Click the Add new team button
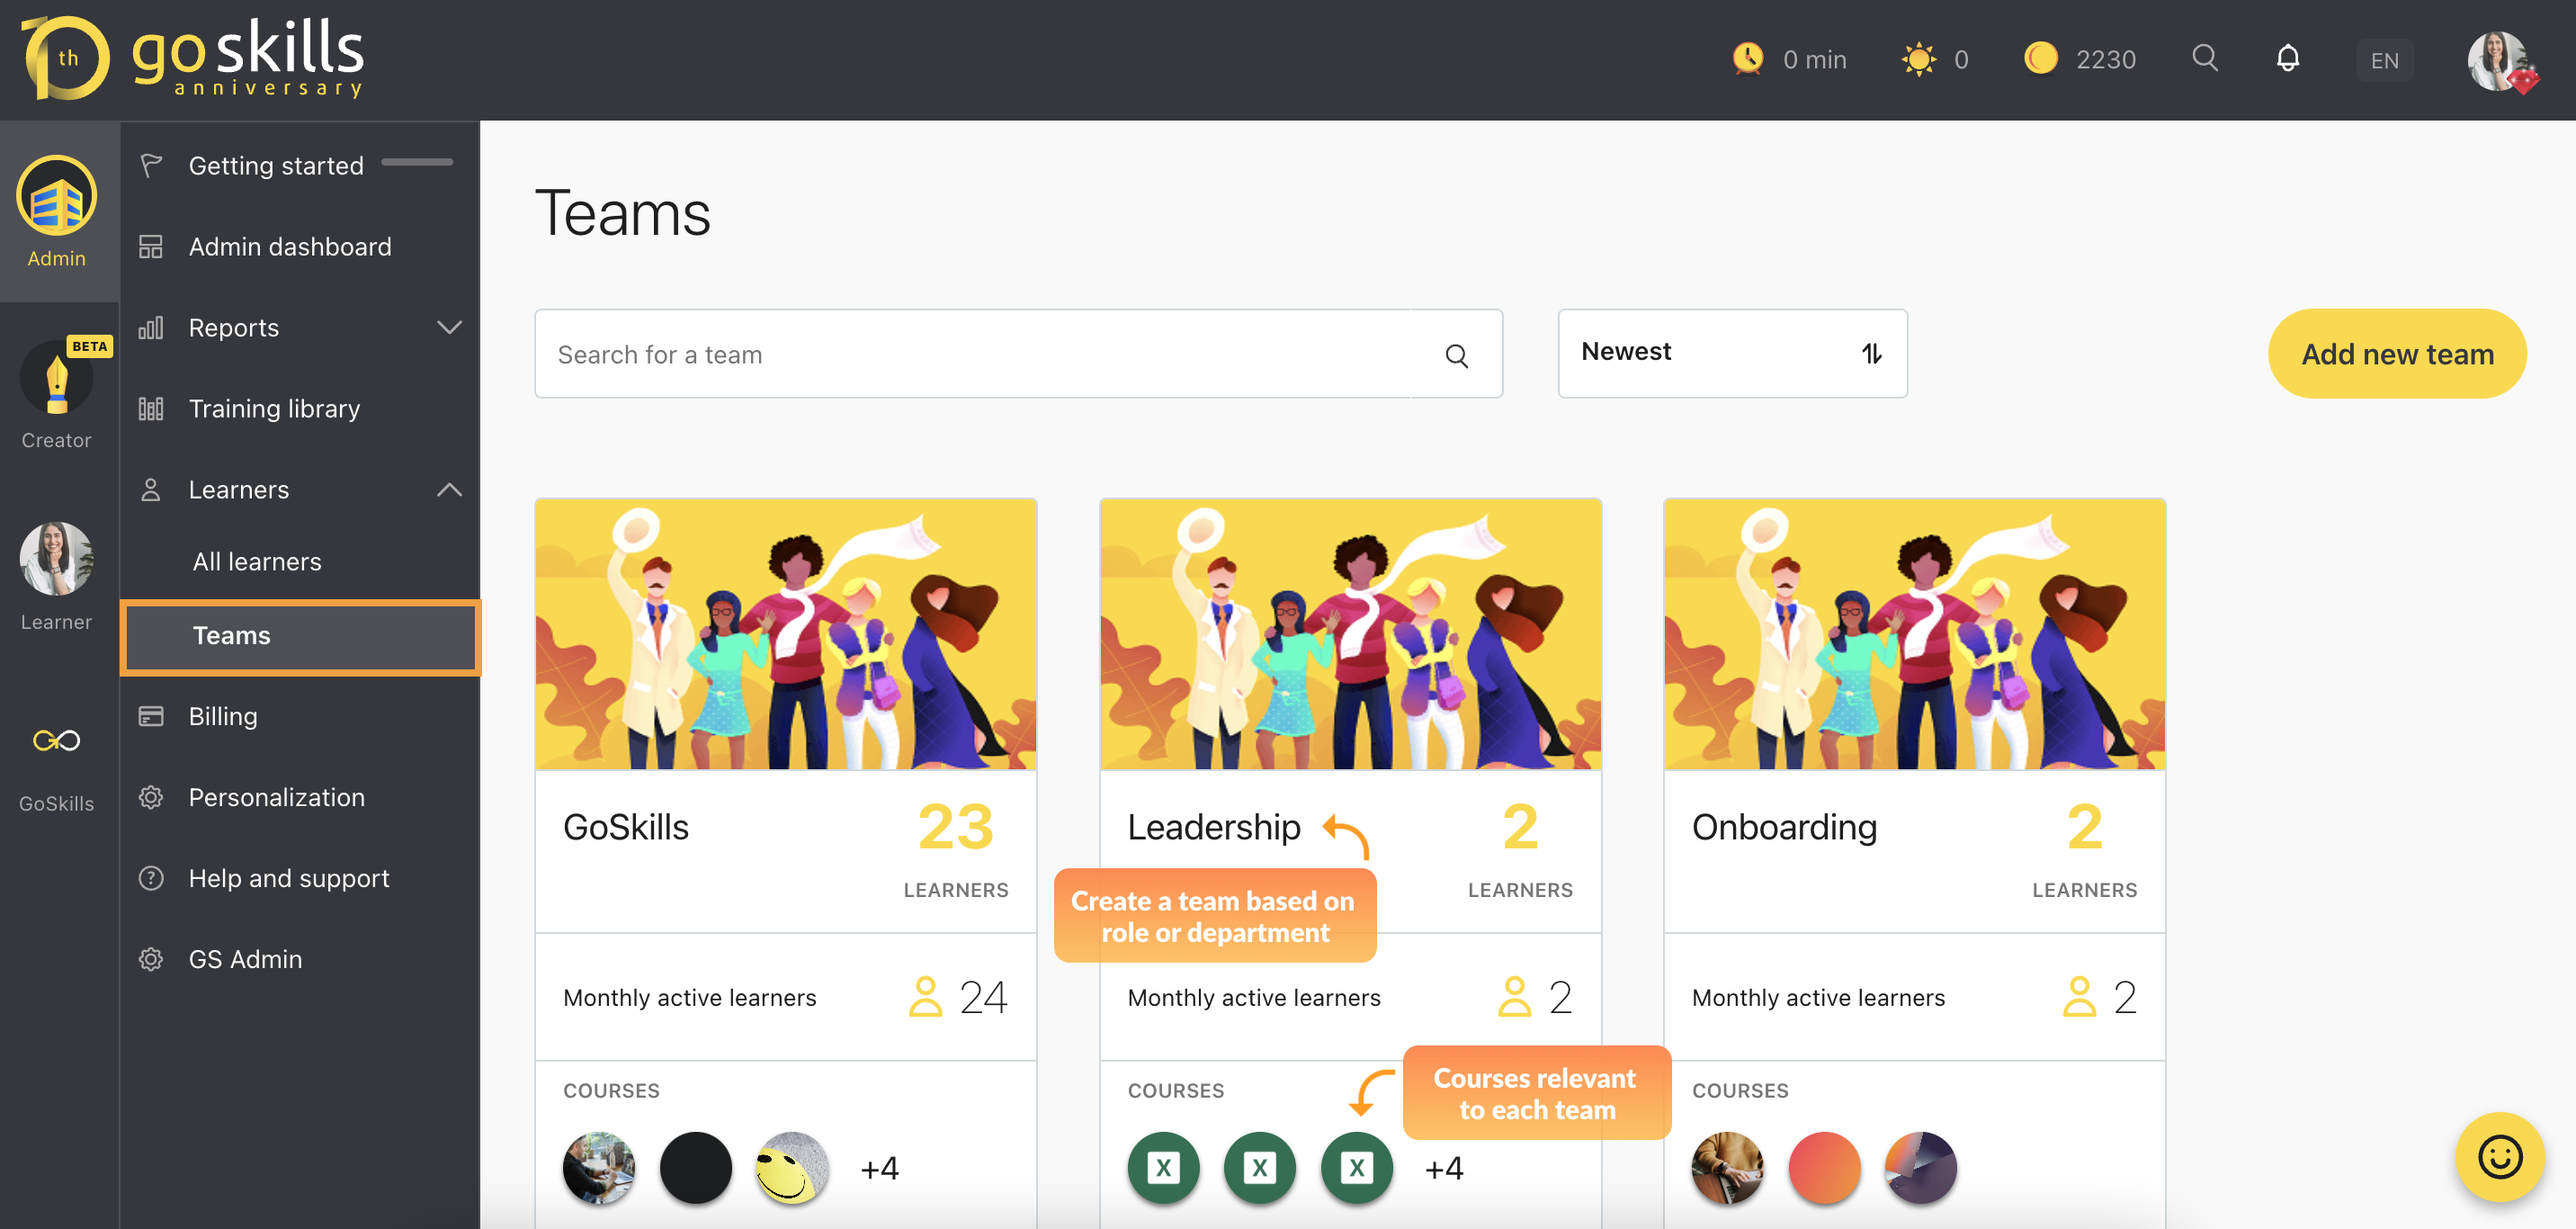This screenshot has height=1229, width=2576. point(2399,354)
